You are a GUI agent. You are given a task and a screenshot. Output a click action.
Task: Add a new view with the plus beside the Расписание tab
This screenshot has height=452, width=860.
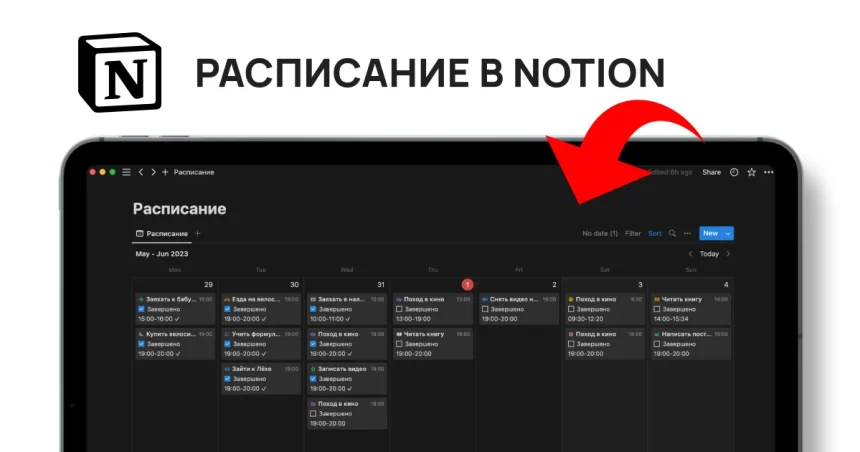pyautogui.click(x=197, y=233)
